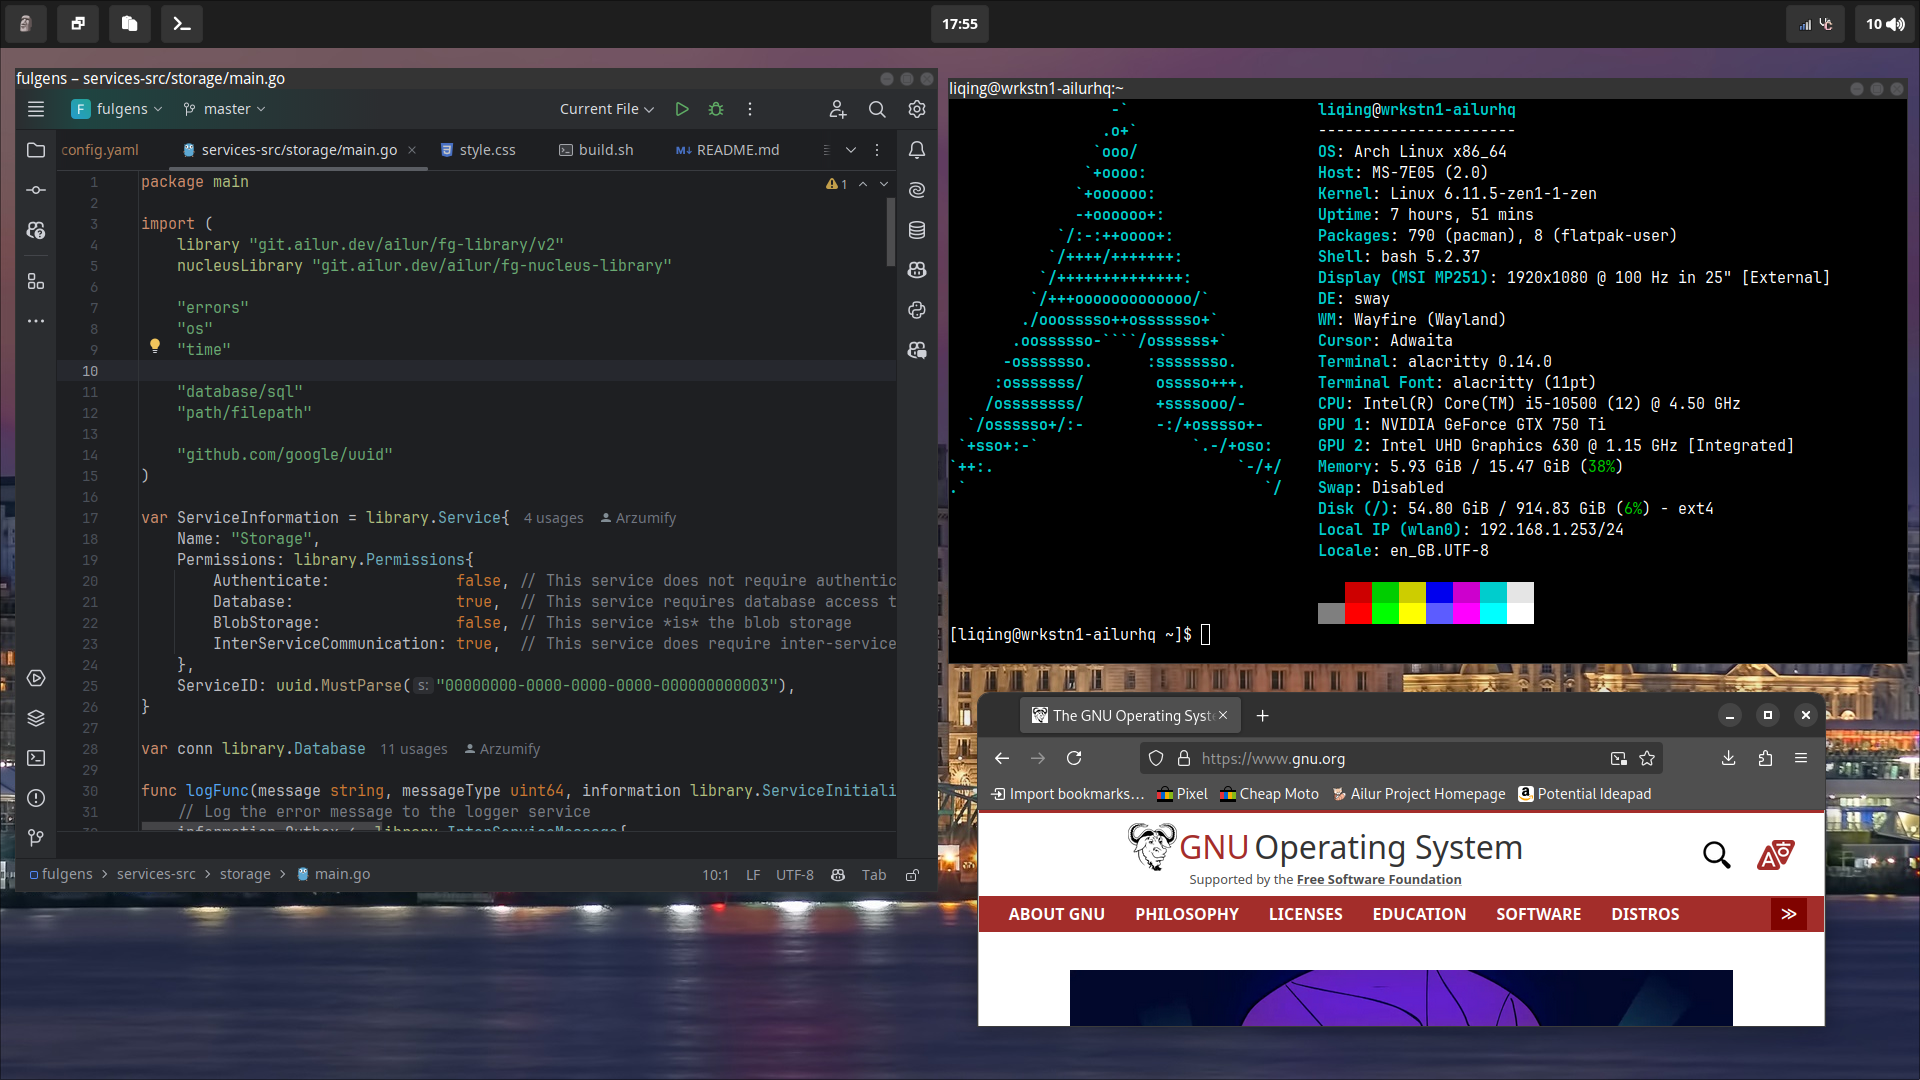Open the IDE notifications bell
1920x1080 pixels.
[916, 150]
